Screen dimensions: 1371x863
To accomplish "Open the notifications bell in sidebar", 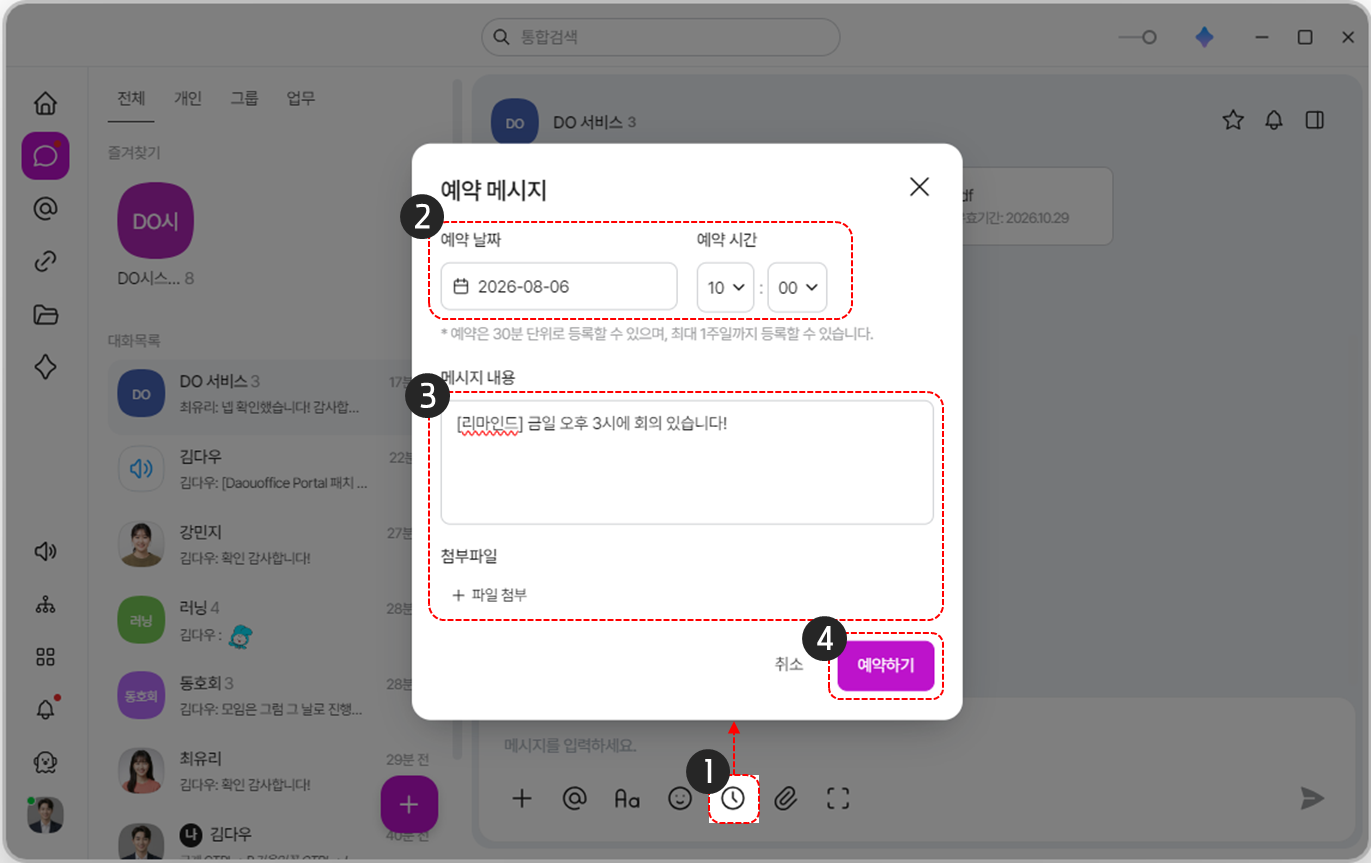I will point(45,709).
